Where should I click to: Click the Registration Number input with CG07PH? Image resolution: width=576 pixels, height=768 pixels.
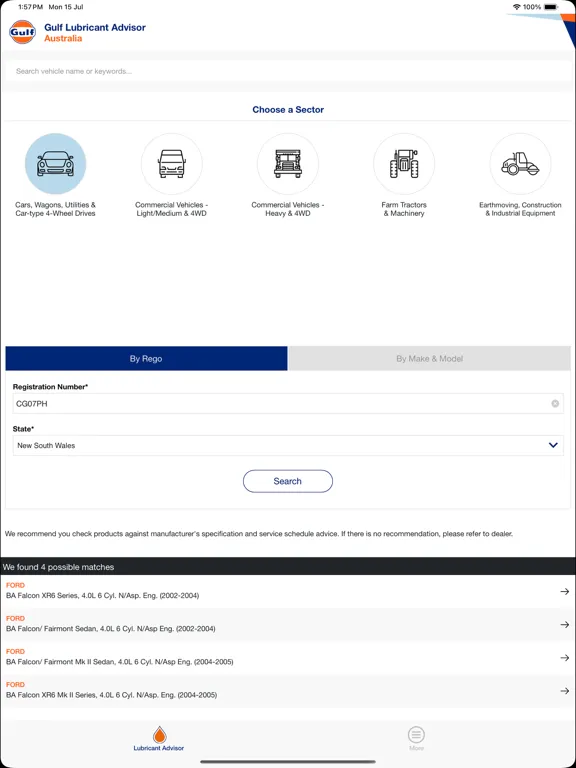[x=288, y=404]
